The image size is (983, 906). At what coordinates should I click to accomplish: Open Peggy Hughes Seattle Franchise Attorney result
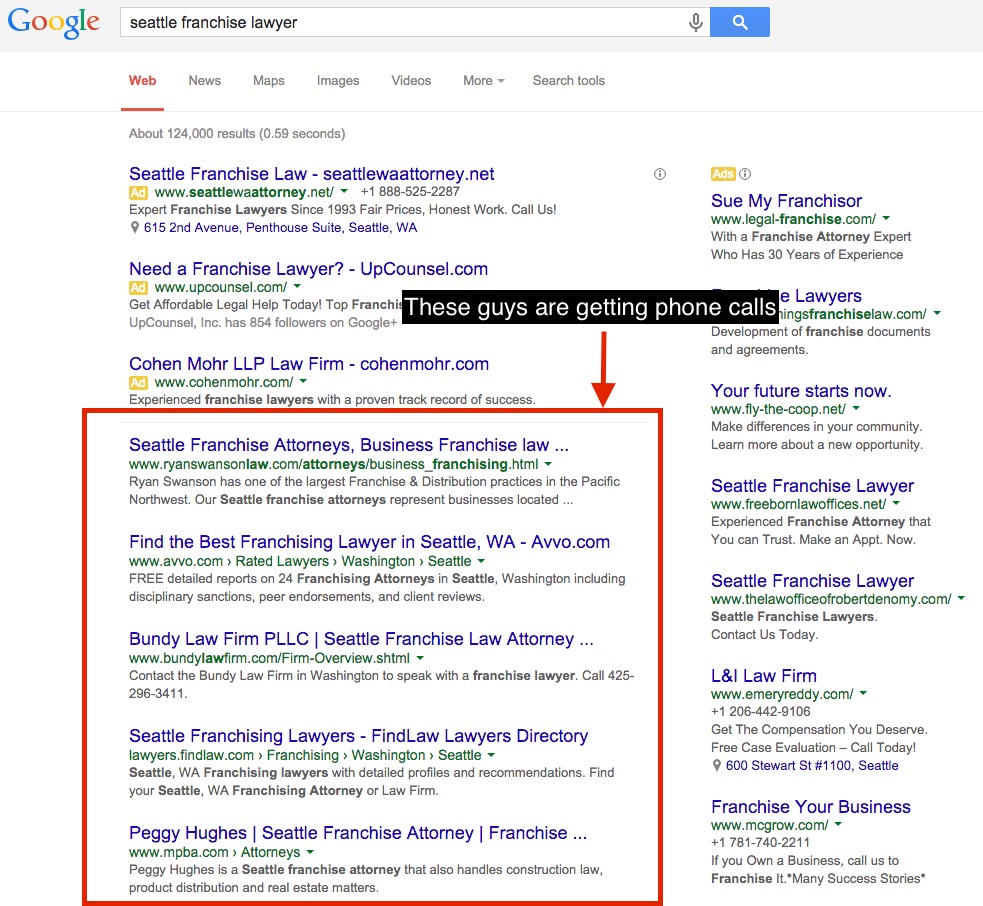tap(358, 833)
